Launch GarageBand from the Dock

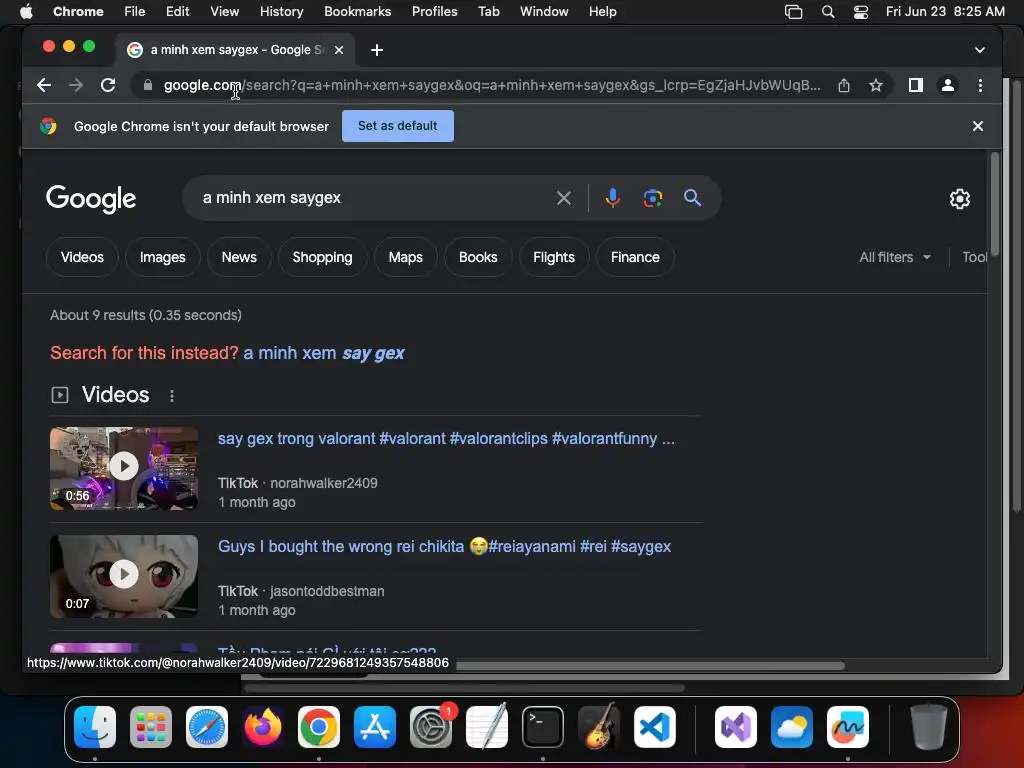pyautogui.click(x=599, y=727)
